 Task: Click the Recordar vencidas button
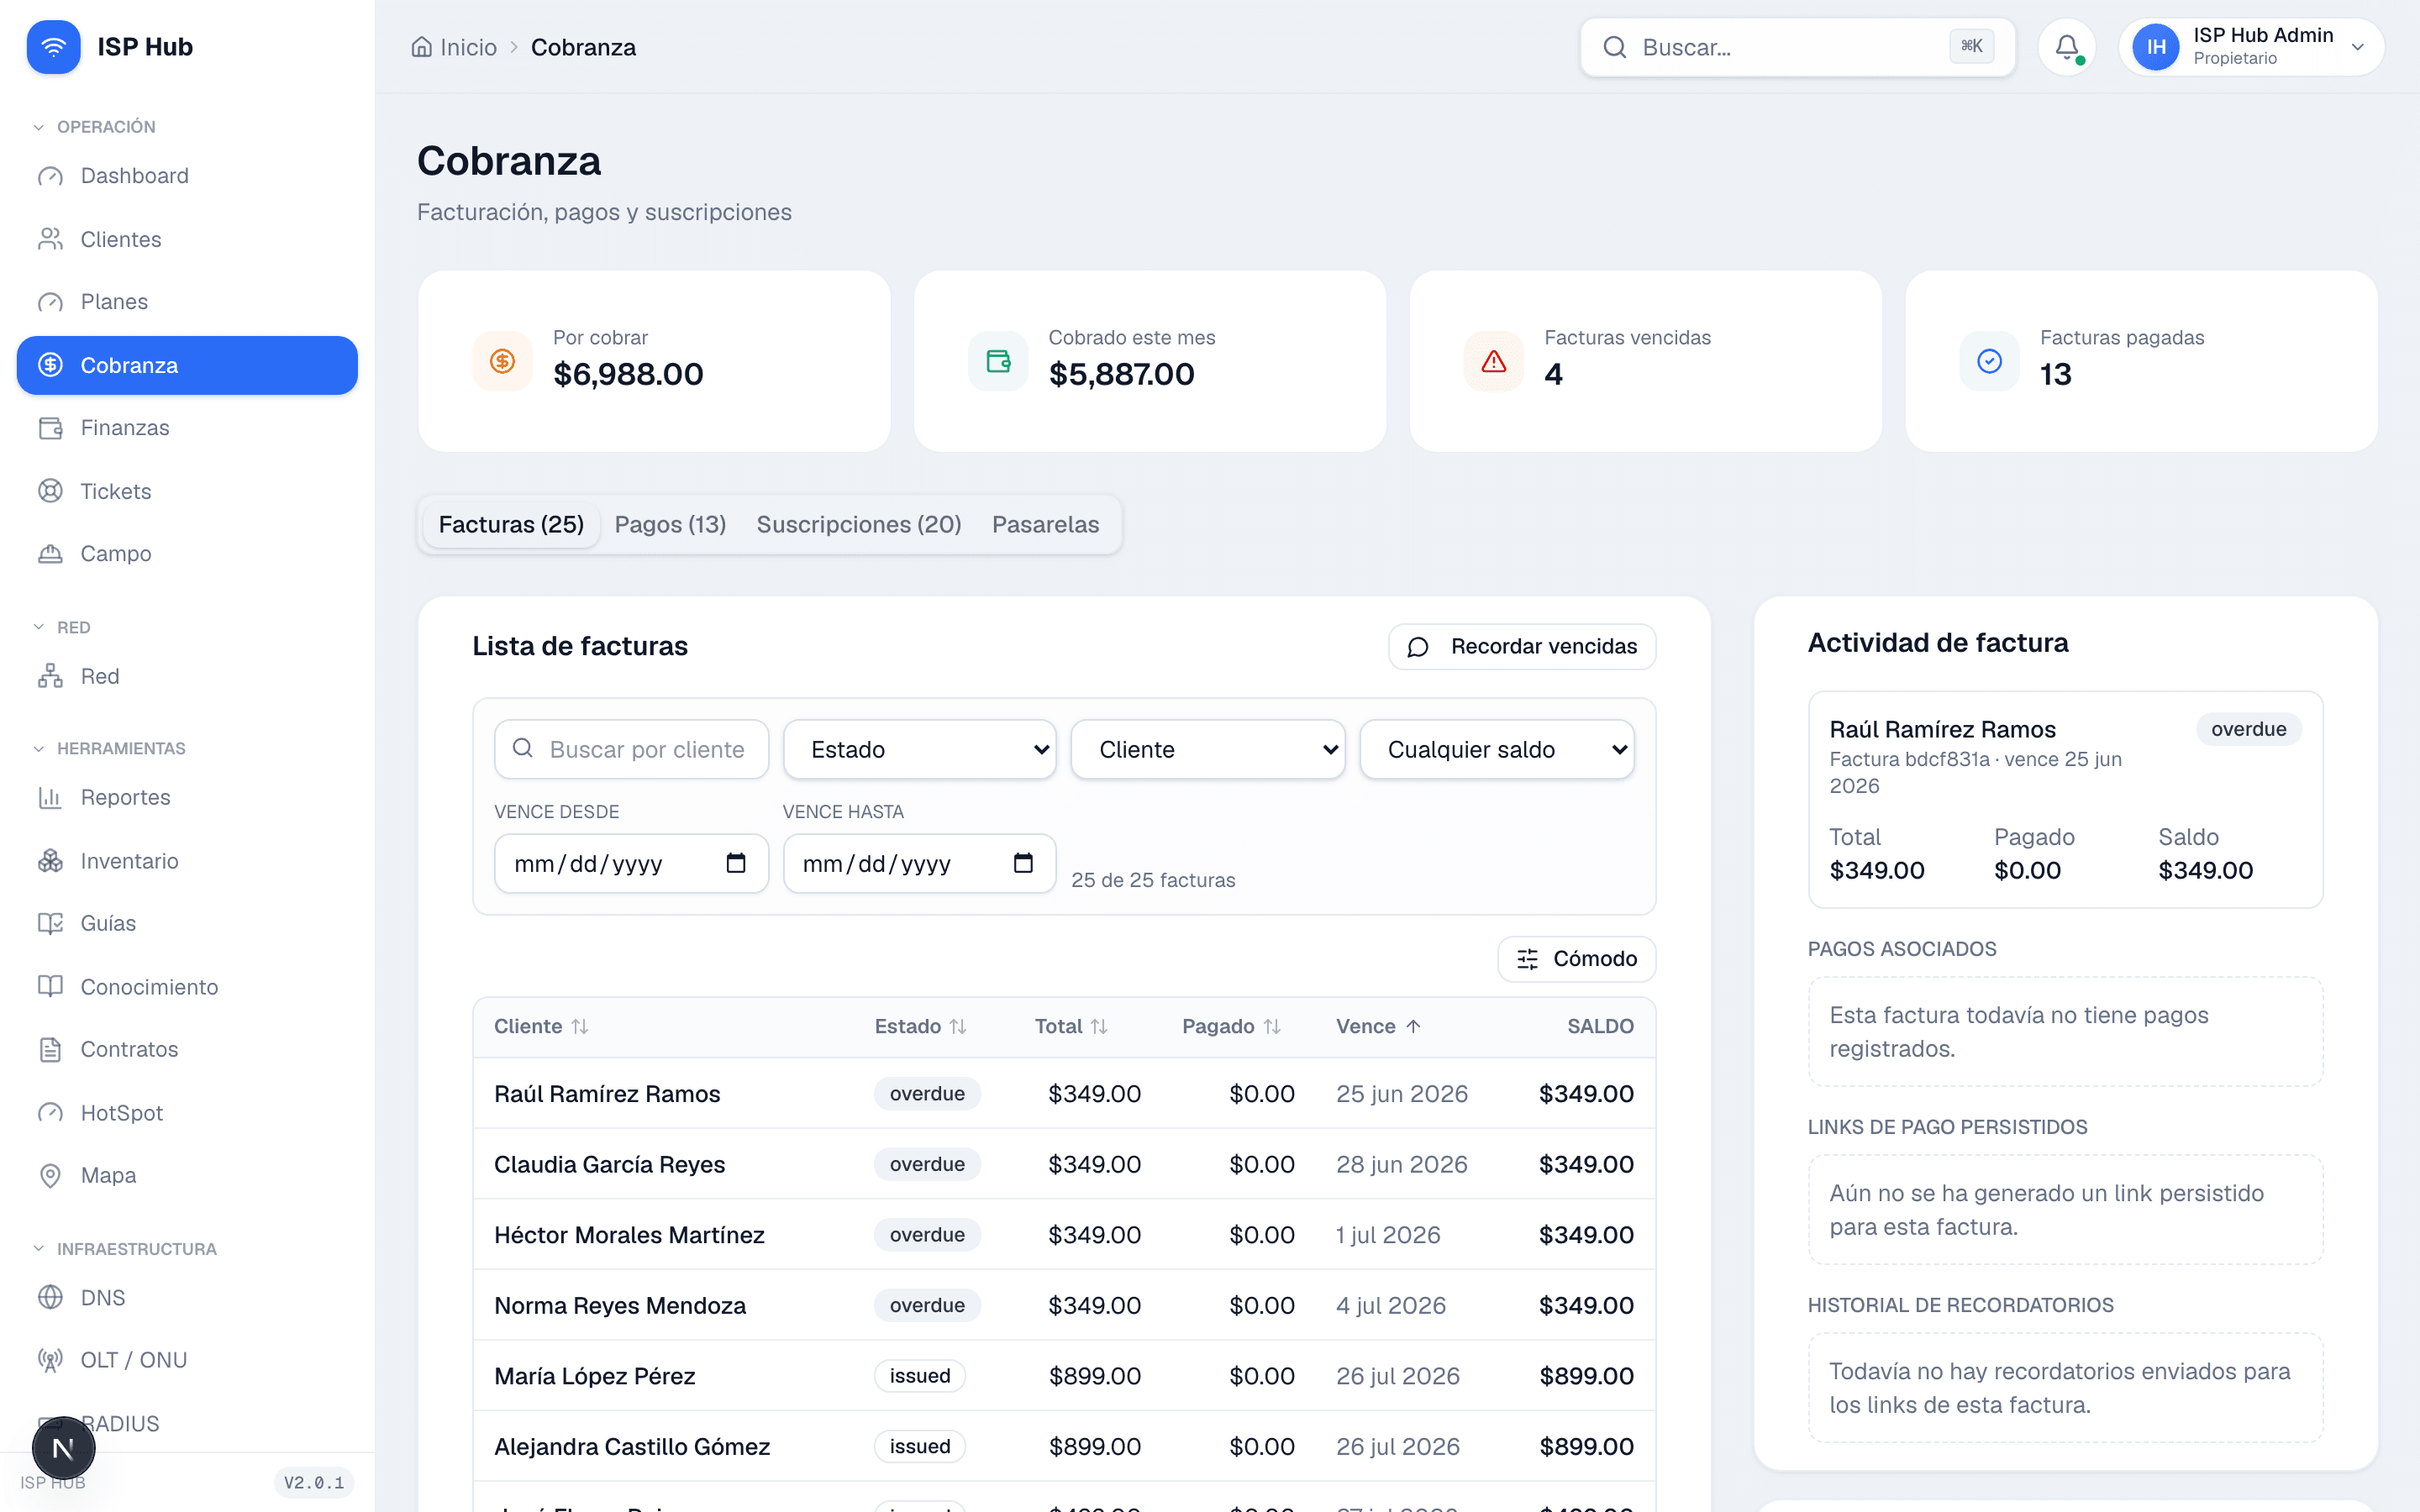point(1522,646)
